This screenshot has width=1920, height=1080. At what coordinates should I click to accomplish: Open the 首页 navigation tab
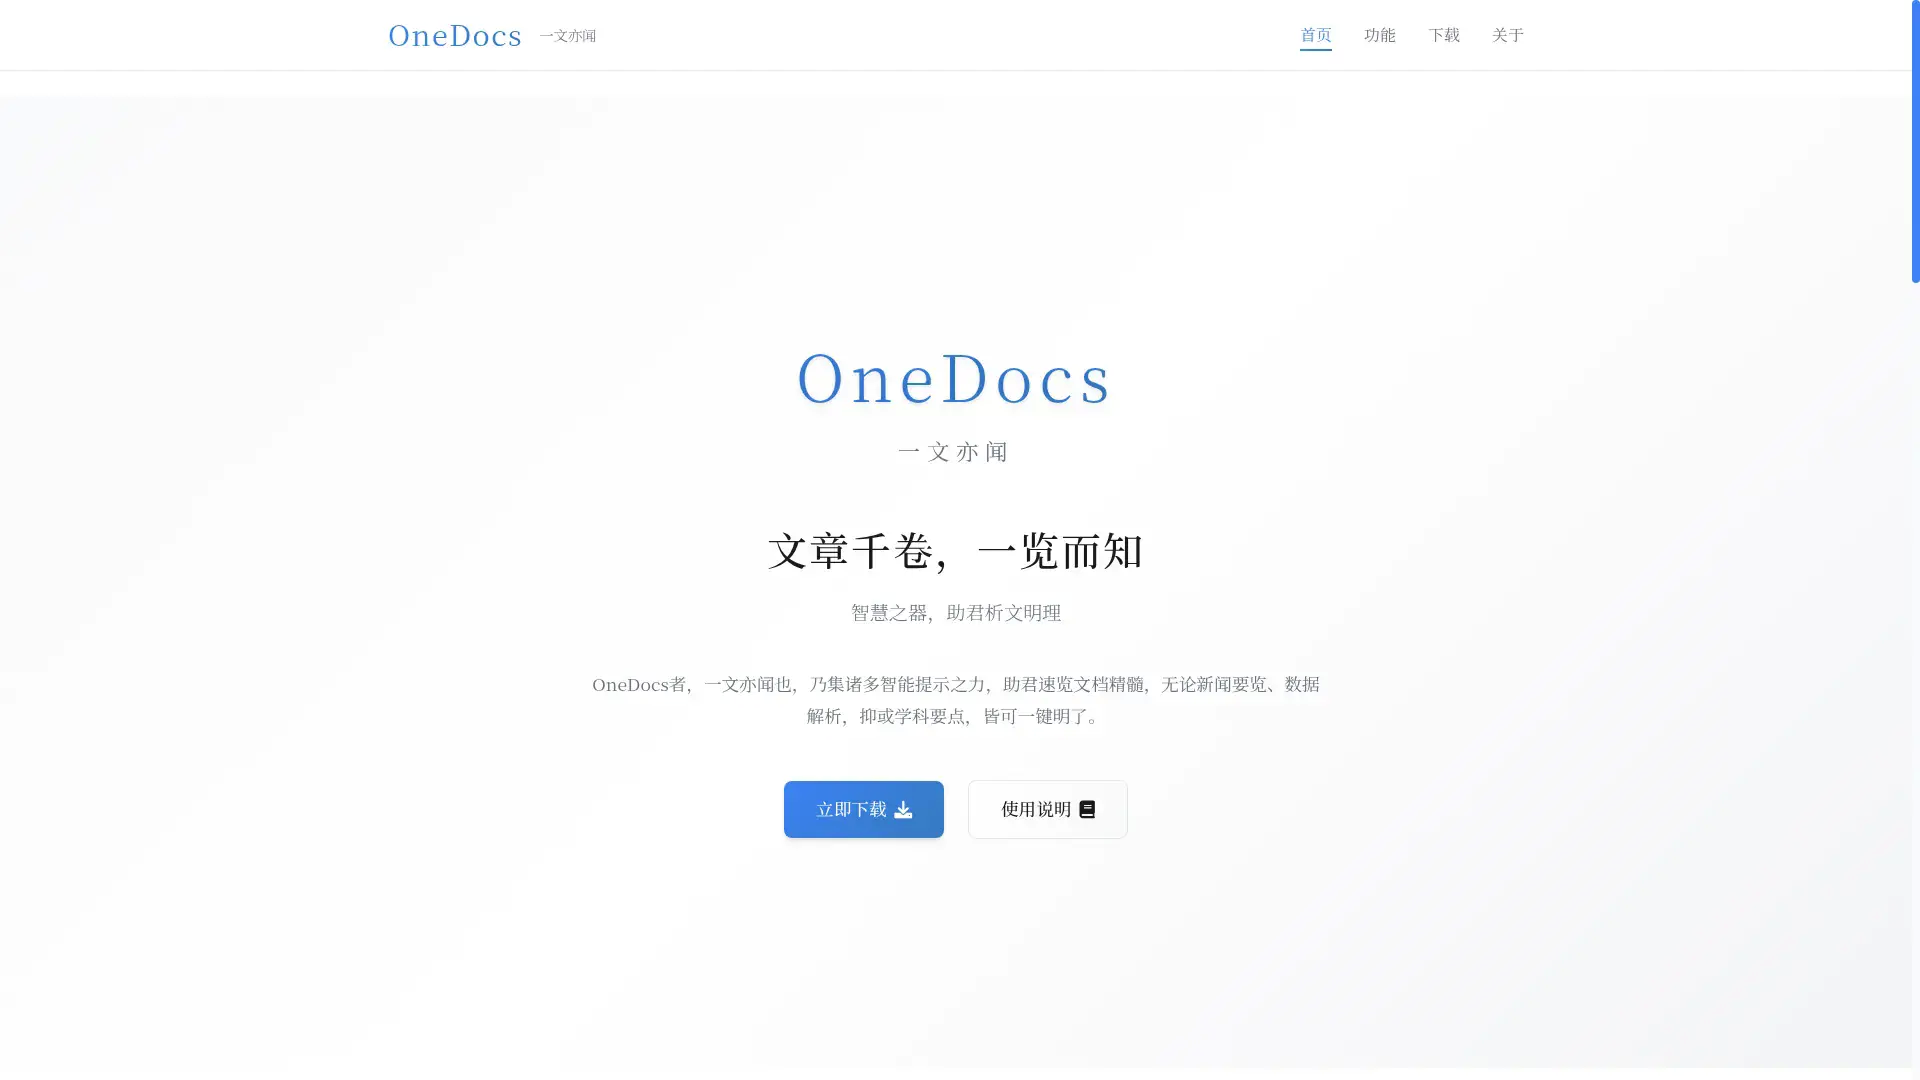click(1315, 35)
